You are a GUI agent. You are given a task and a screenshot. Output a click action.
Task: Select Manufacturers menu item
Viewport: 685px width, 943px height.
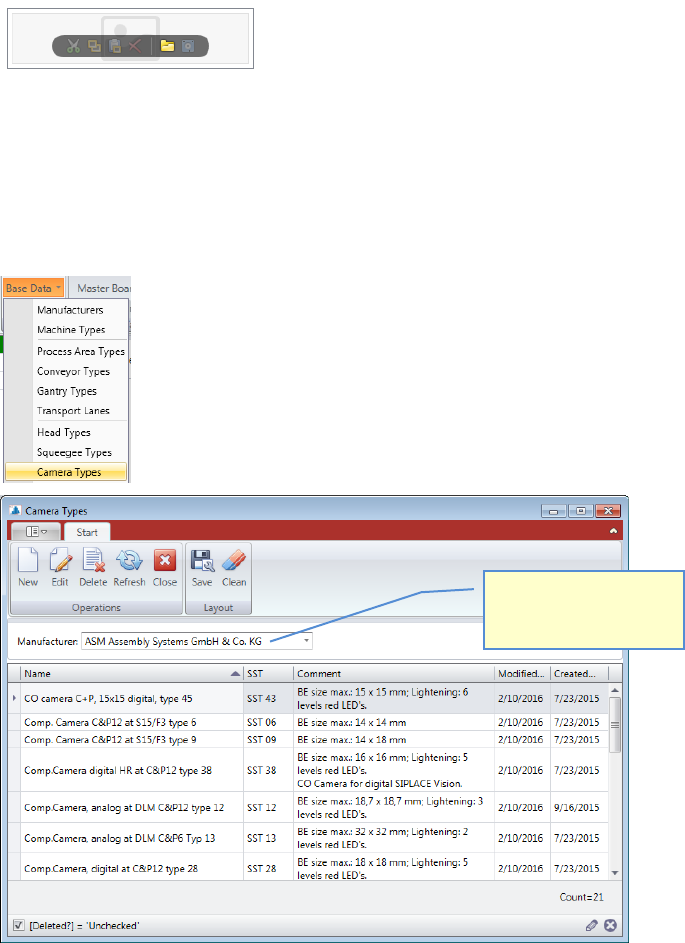(x=70, y=310)
